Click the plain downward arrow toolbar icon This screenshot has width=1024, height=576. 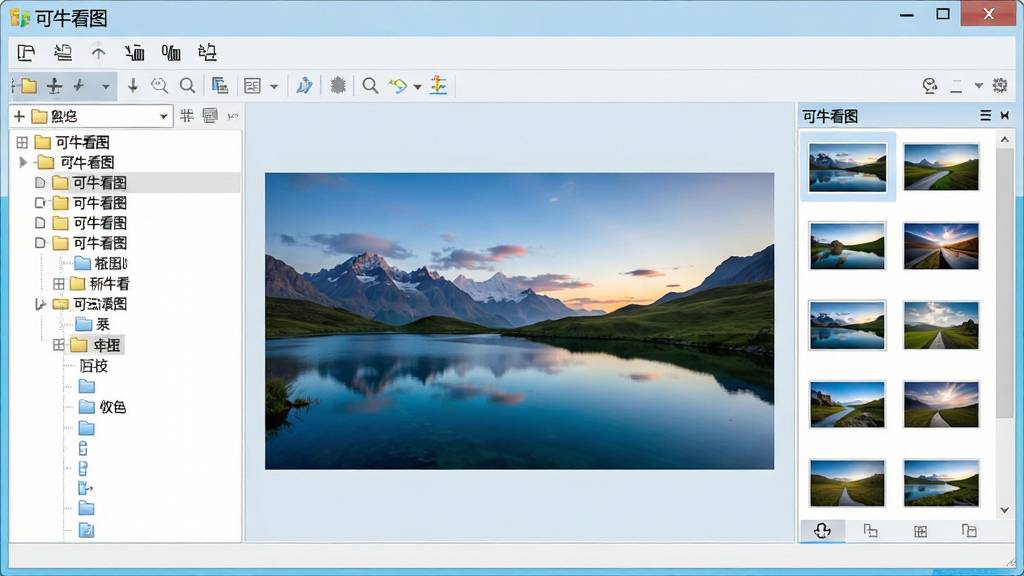tap(133, 86)
